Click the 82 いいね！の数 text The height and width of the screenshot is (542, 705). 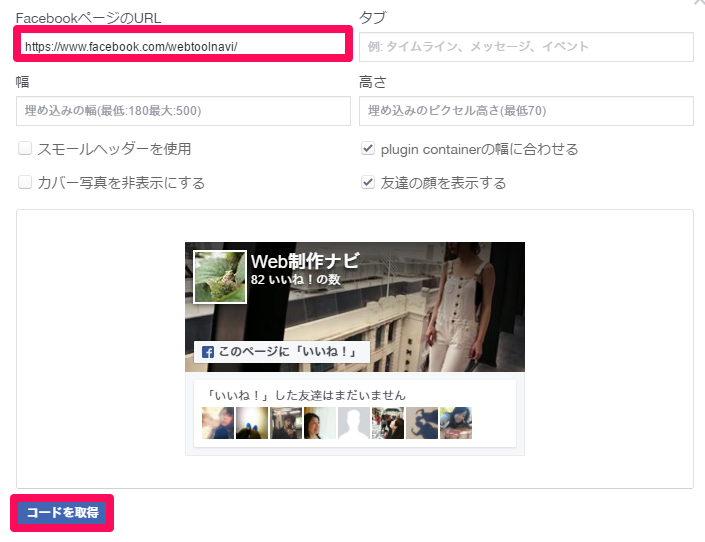295,280
